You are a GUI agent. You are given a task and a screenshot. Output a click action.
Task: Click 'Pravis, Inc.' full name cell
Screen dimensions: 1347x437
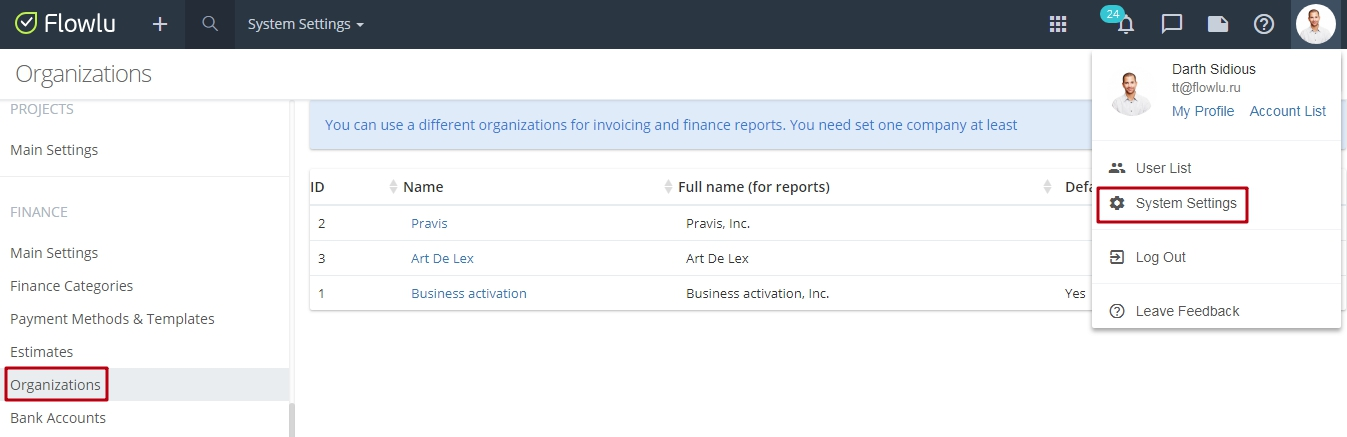[x=718, y=223]
